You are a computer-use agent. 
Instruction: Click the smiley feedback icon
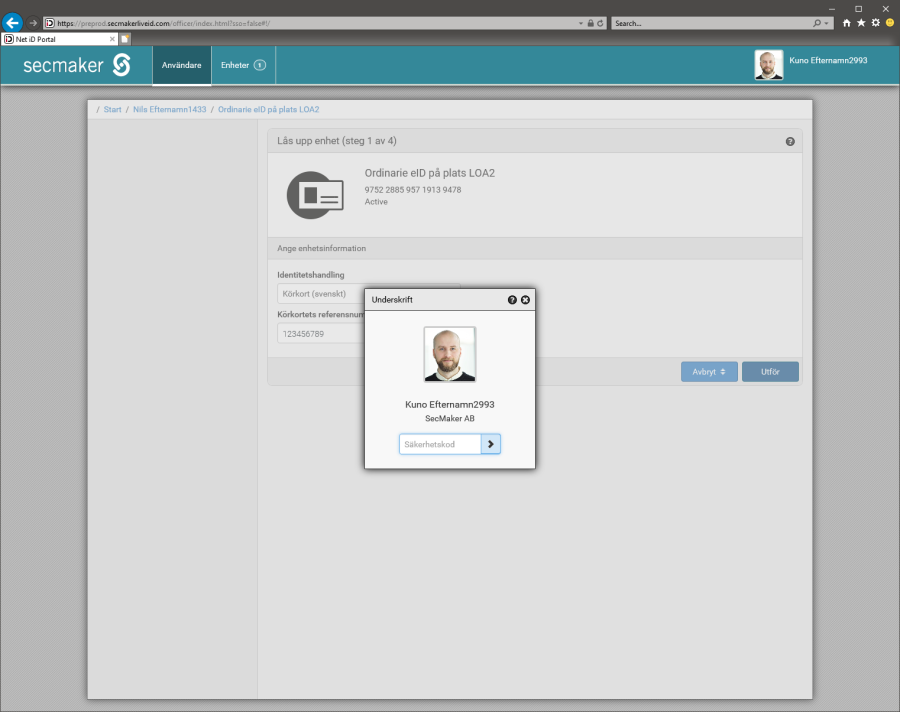(x=890, y=23)
